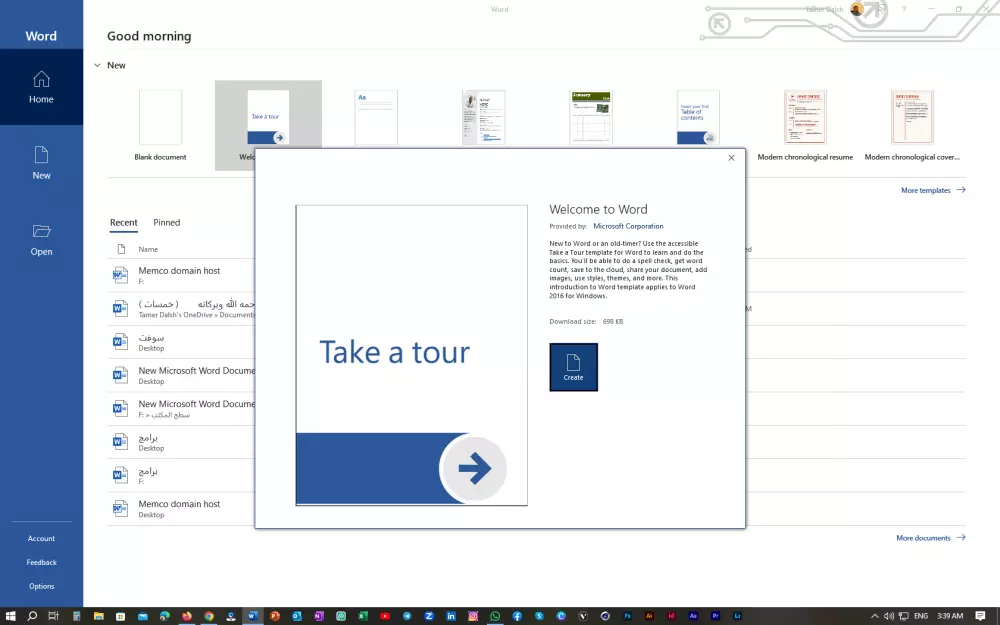The height and width of the screenshot is (625, 1000).
Task: Click the Word icon on taskbar
Action: (x=253, y=616)
